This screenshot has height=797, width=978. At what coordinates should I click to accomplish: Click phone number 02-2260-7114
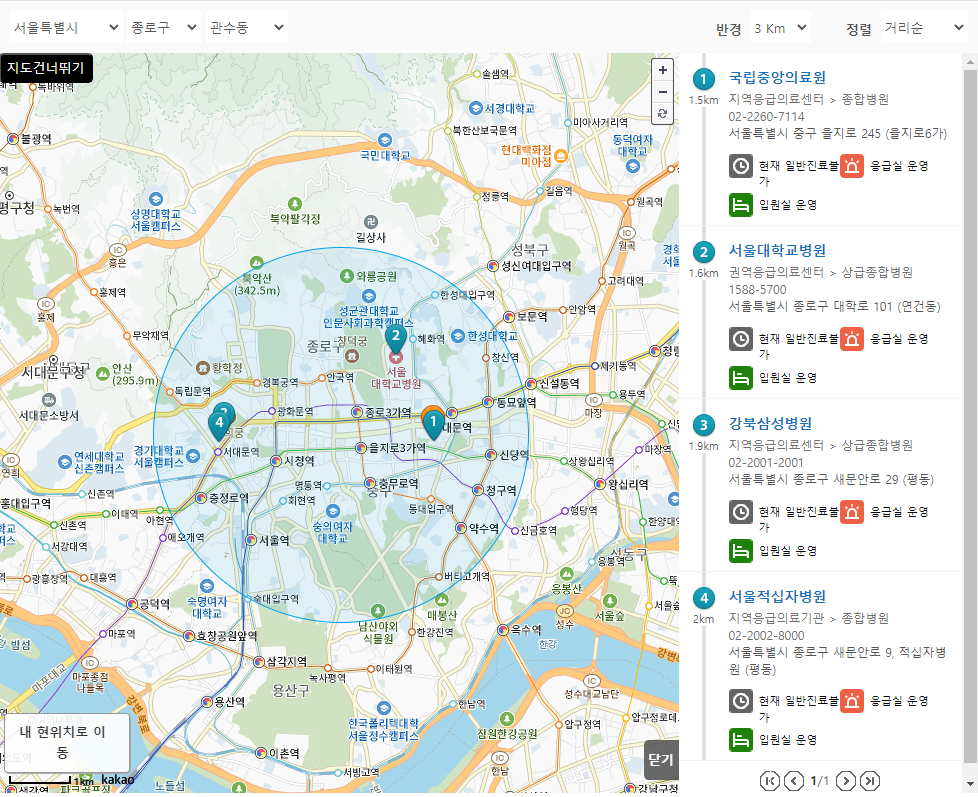(767, 117)
